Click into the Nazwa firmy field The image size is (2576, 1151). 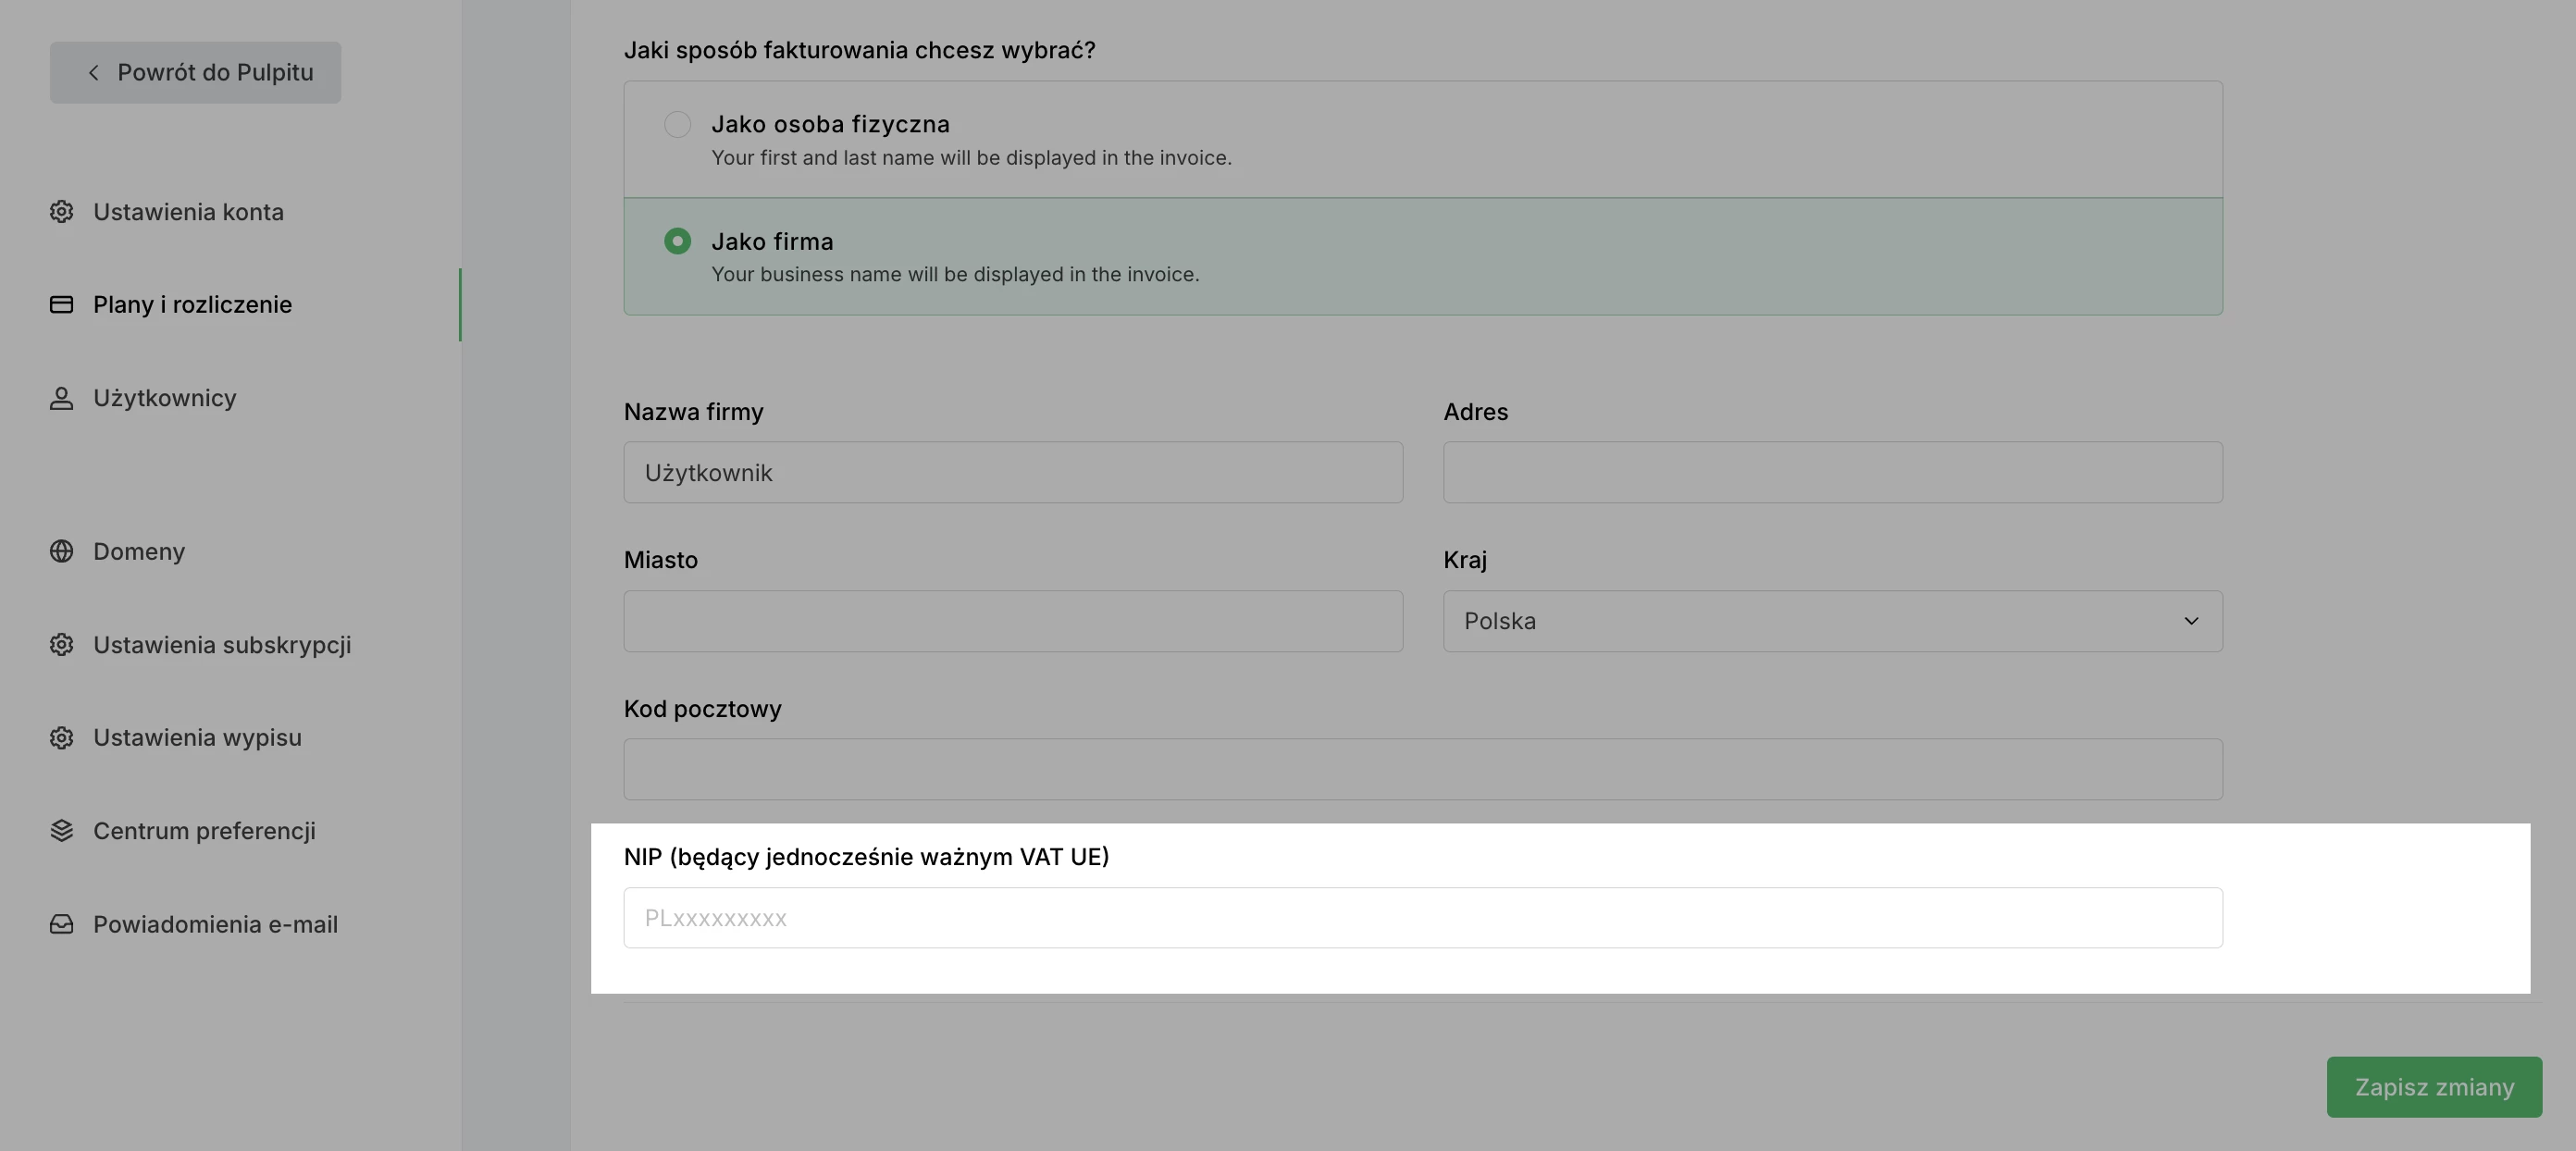click(1012, 473)
